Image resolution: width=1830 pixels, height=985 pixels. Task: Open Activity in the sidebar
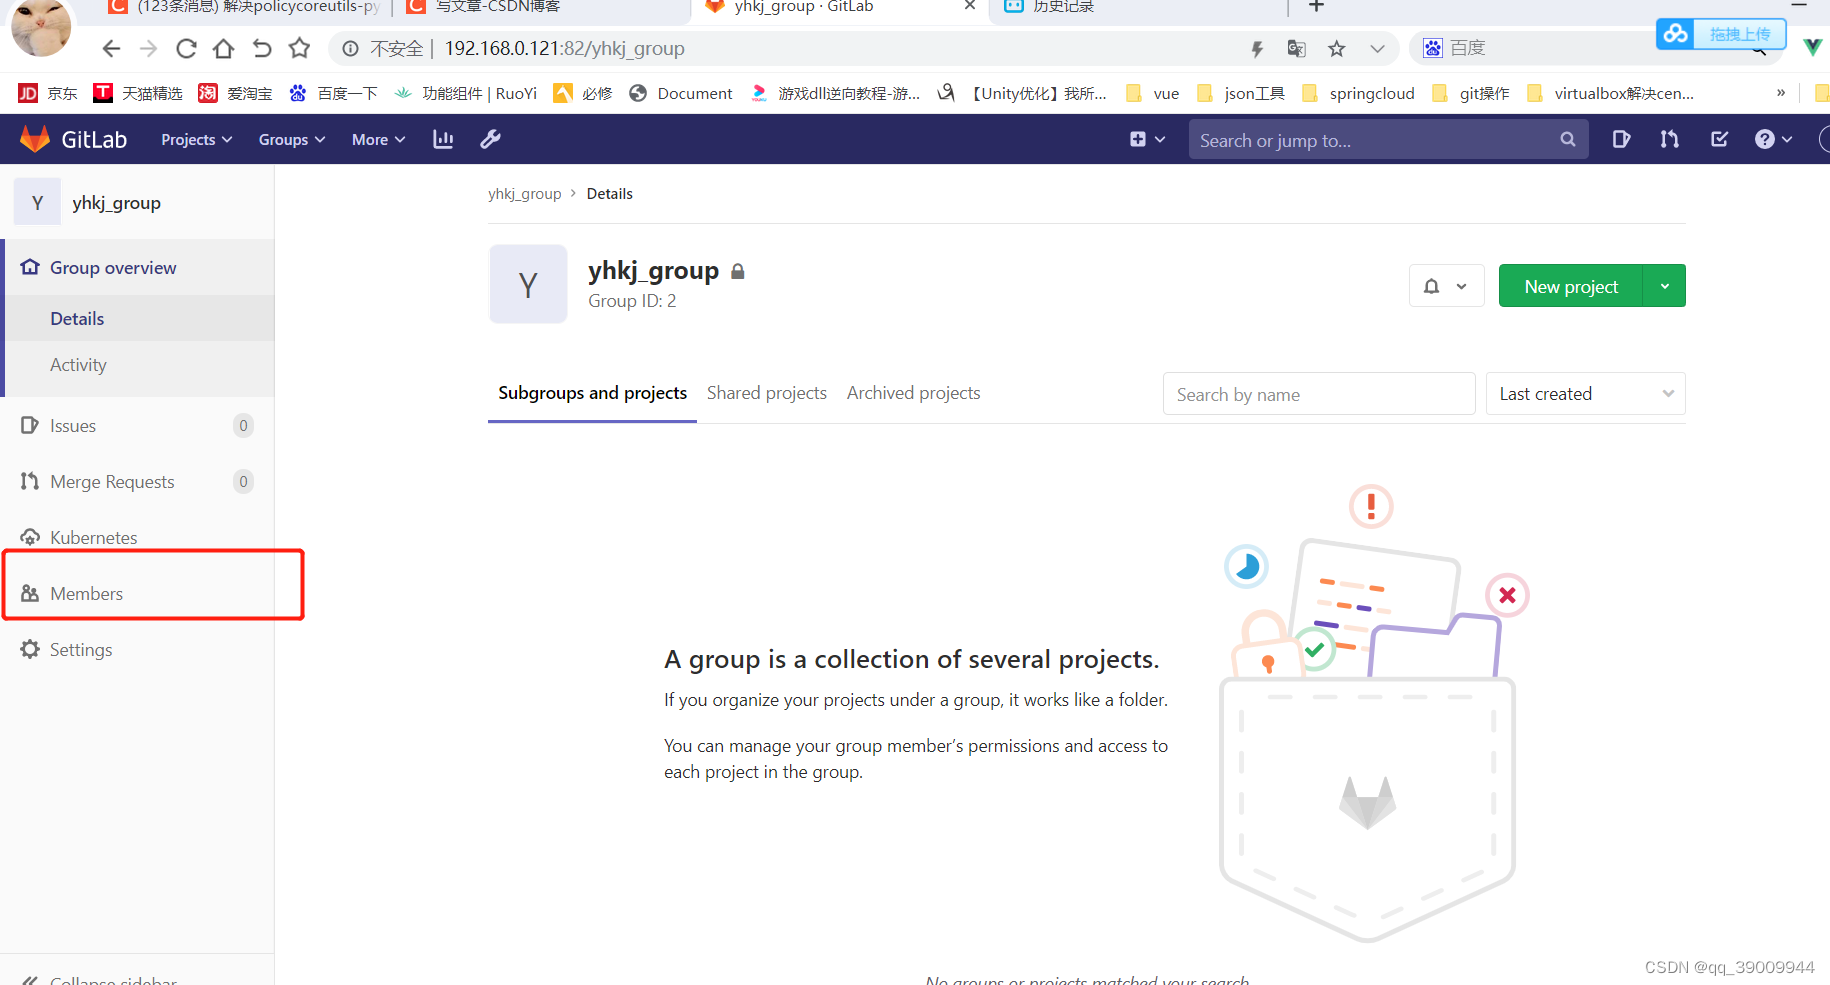[x=139, y=365]
